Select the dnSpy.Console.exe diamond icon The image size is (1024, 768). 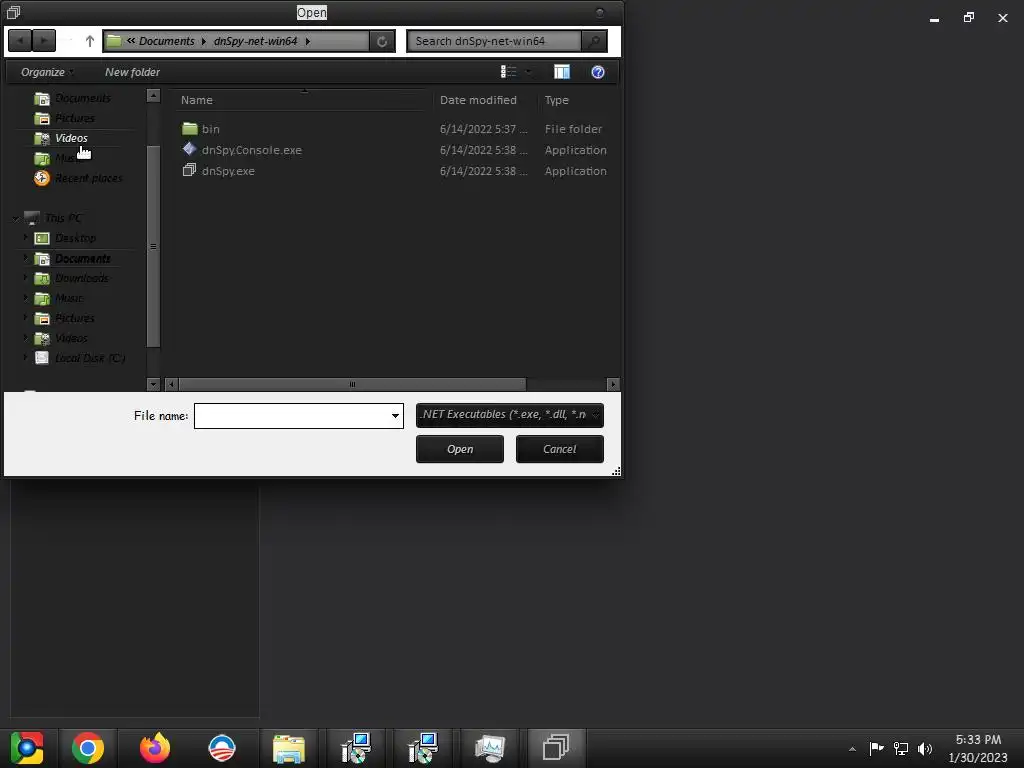click(x=189, y=149)
